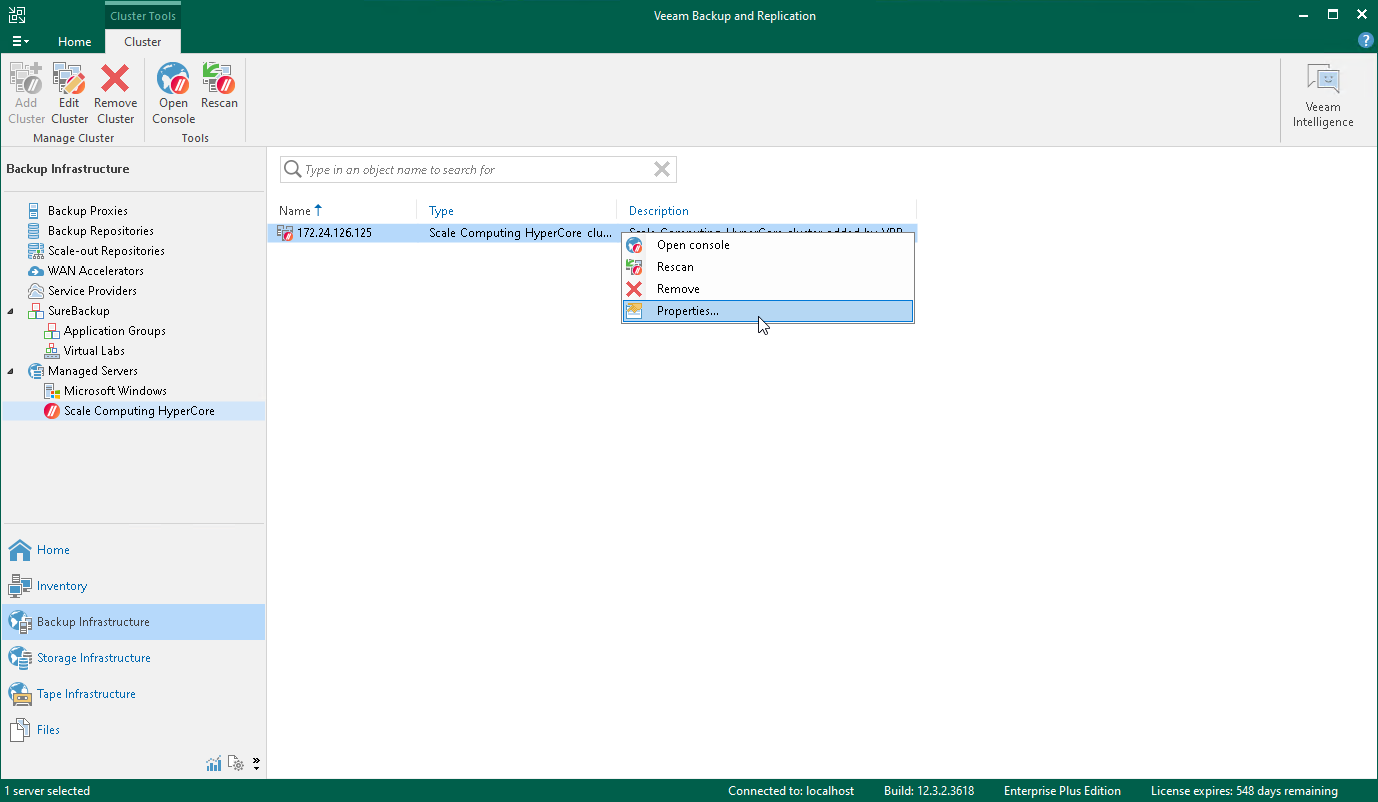This screenshot has width=1378, height=802.
Task: Clear the search box with X
Action: coord(661,170)
